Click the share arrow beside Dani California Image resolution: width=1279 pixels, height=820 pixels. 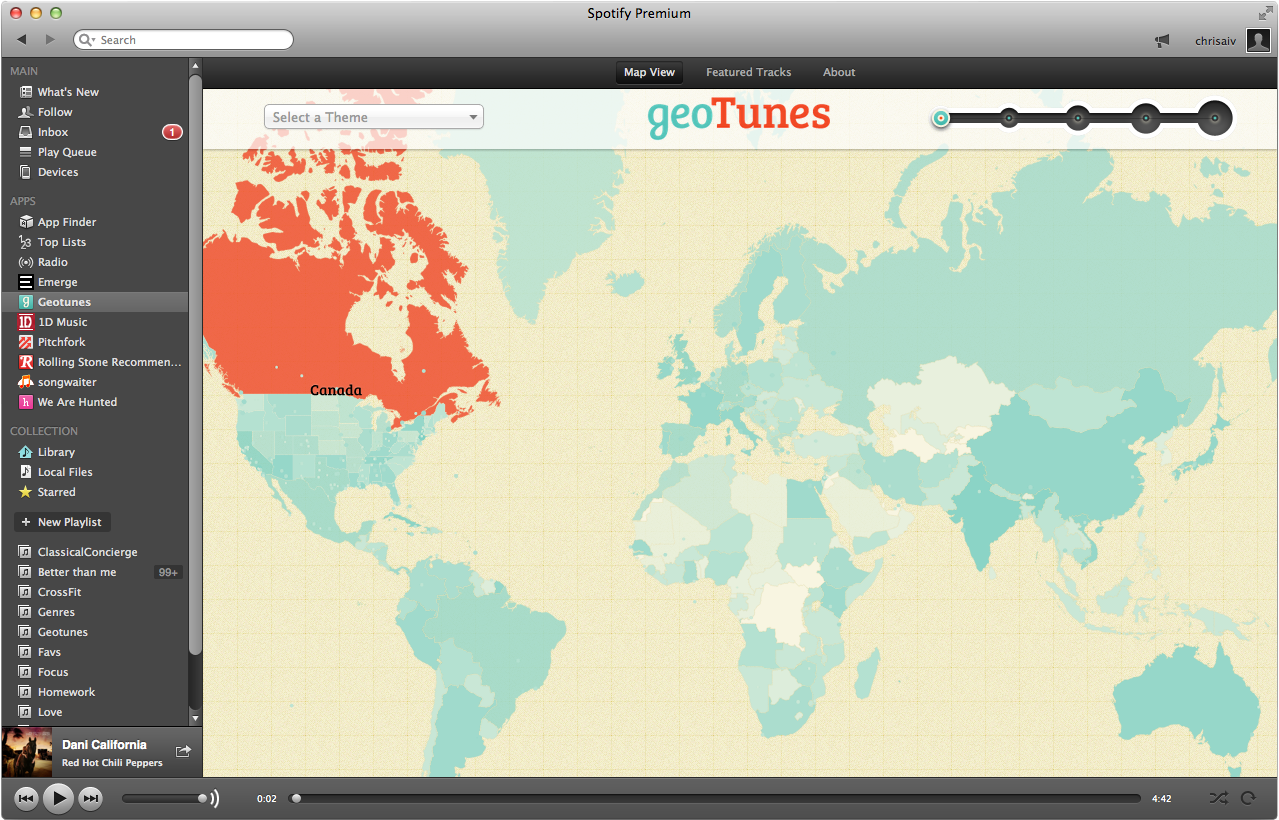[183, 751]
